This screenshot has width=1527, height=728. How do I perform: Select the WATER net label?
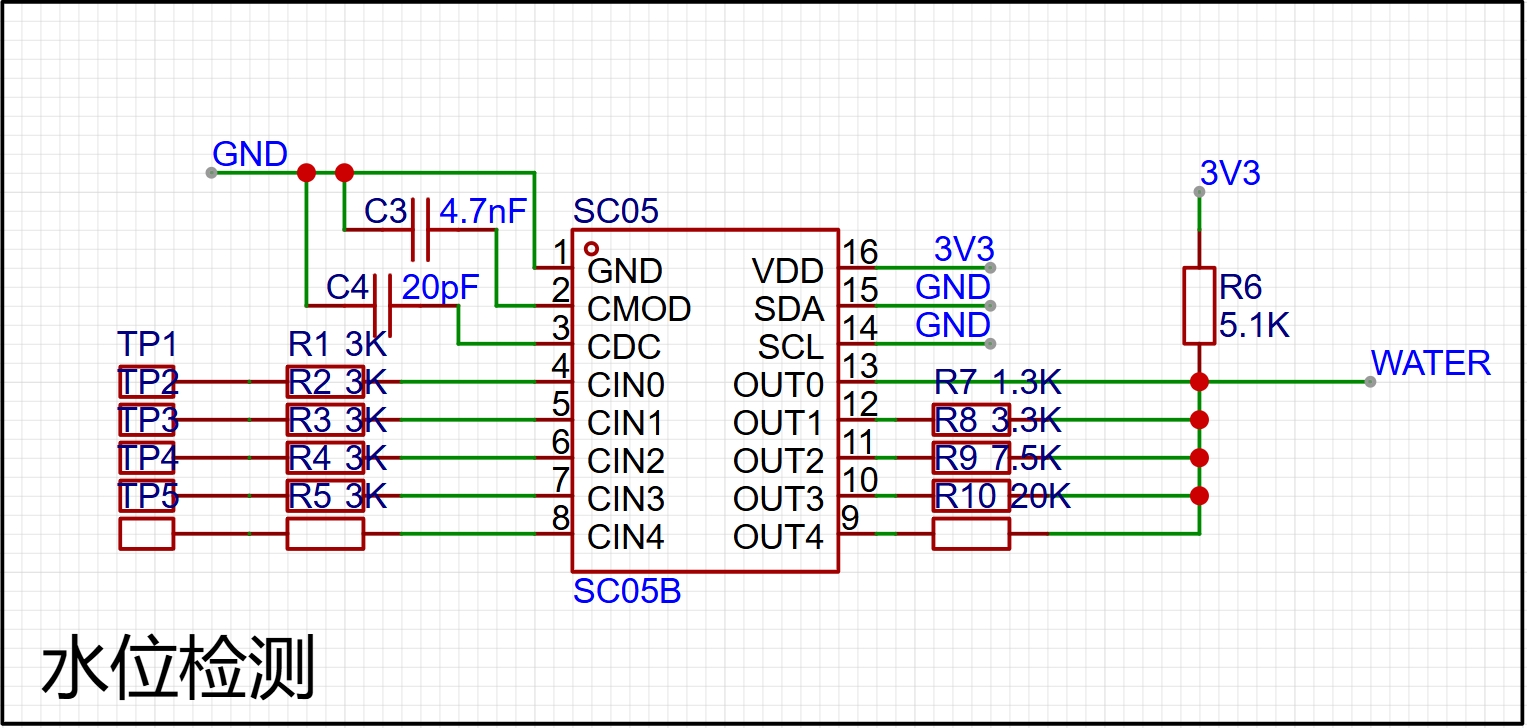(x=1431, y=363)
